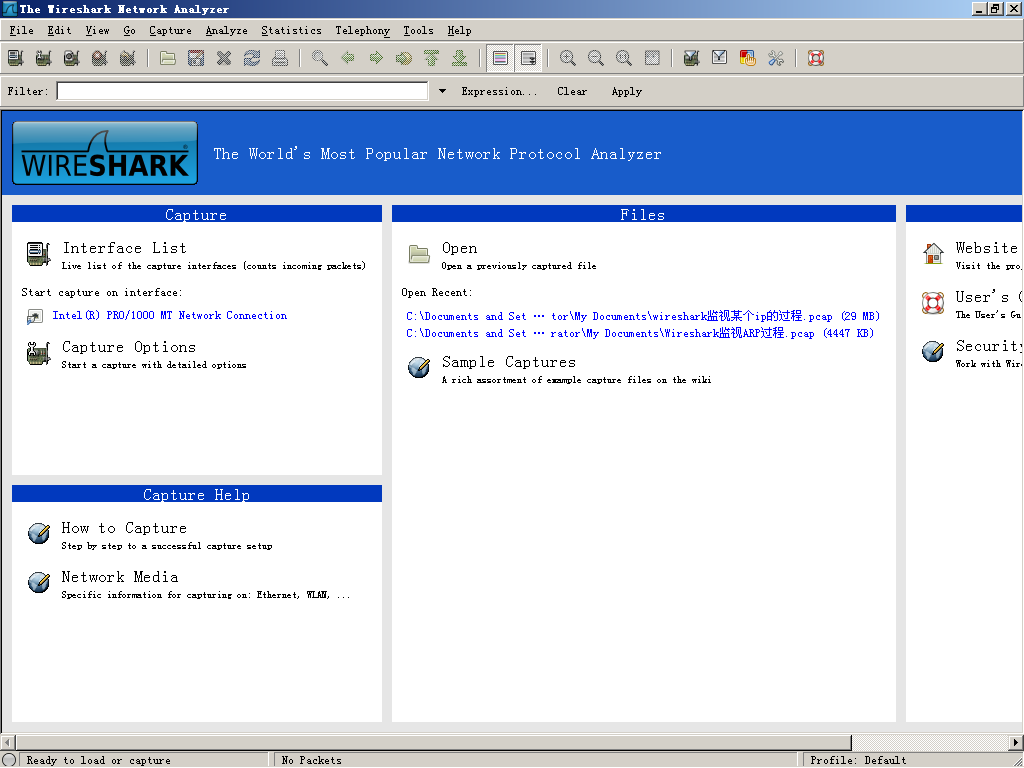Viewport: 1024px width, 768px height.
Task: Click the start capture toolbar icon
Action: 72,58
